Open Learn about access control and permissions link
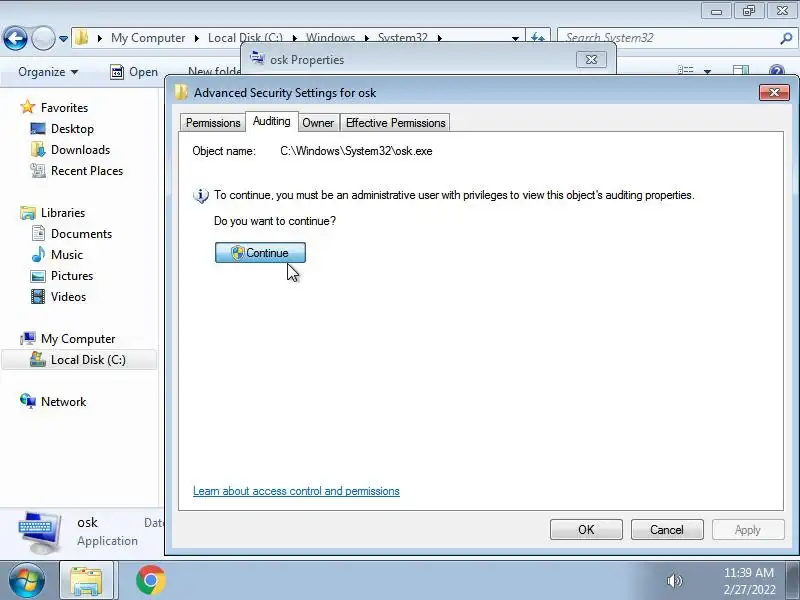800x600 pixels. pos(296,491)
